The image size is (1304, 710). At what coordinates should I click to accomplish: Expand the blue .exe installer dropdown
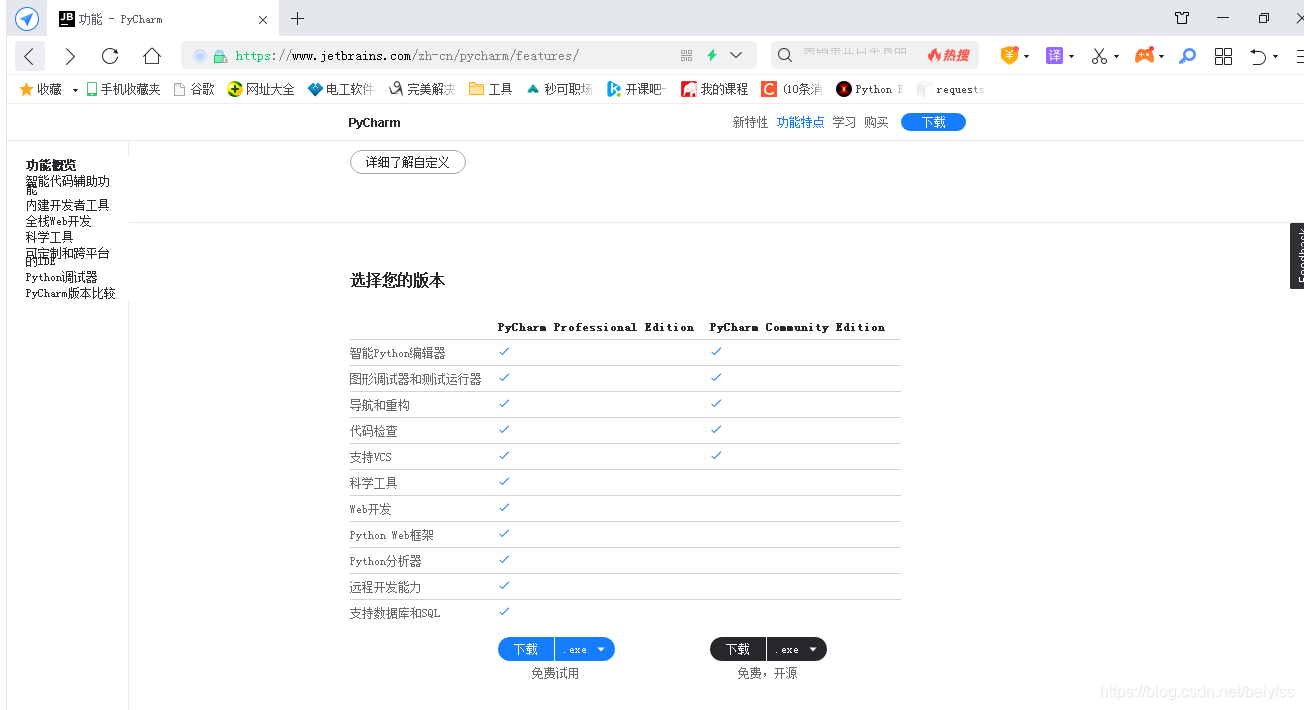585,649
